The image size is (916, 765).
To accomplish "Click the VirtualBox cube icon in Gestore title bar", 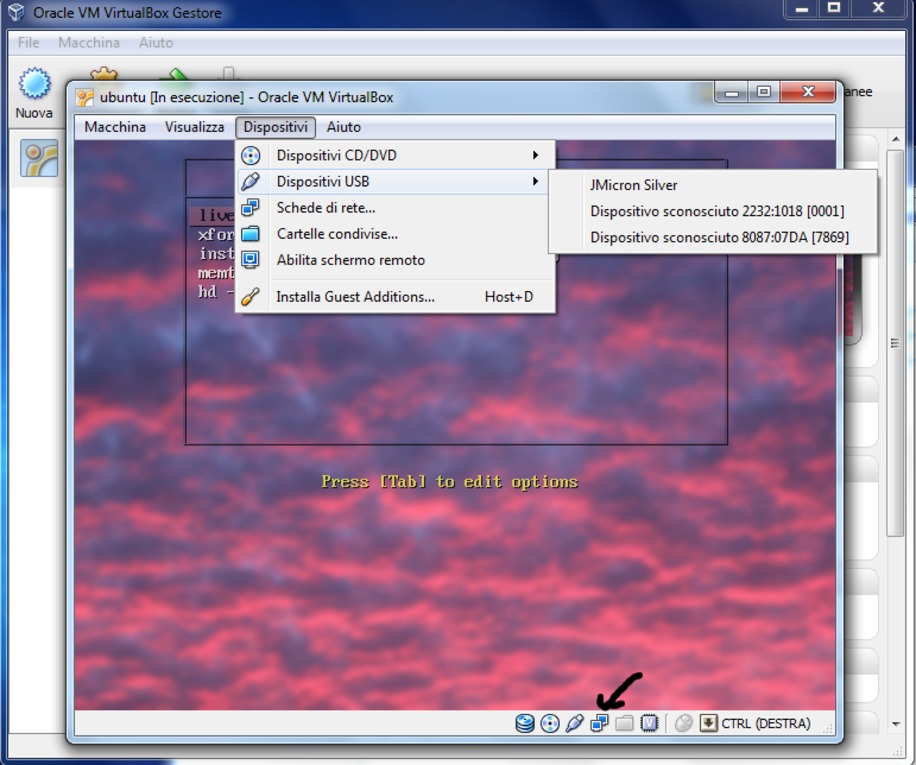I will [16, 12].
